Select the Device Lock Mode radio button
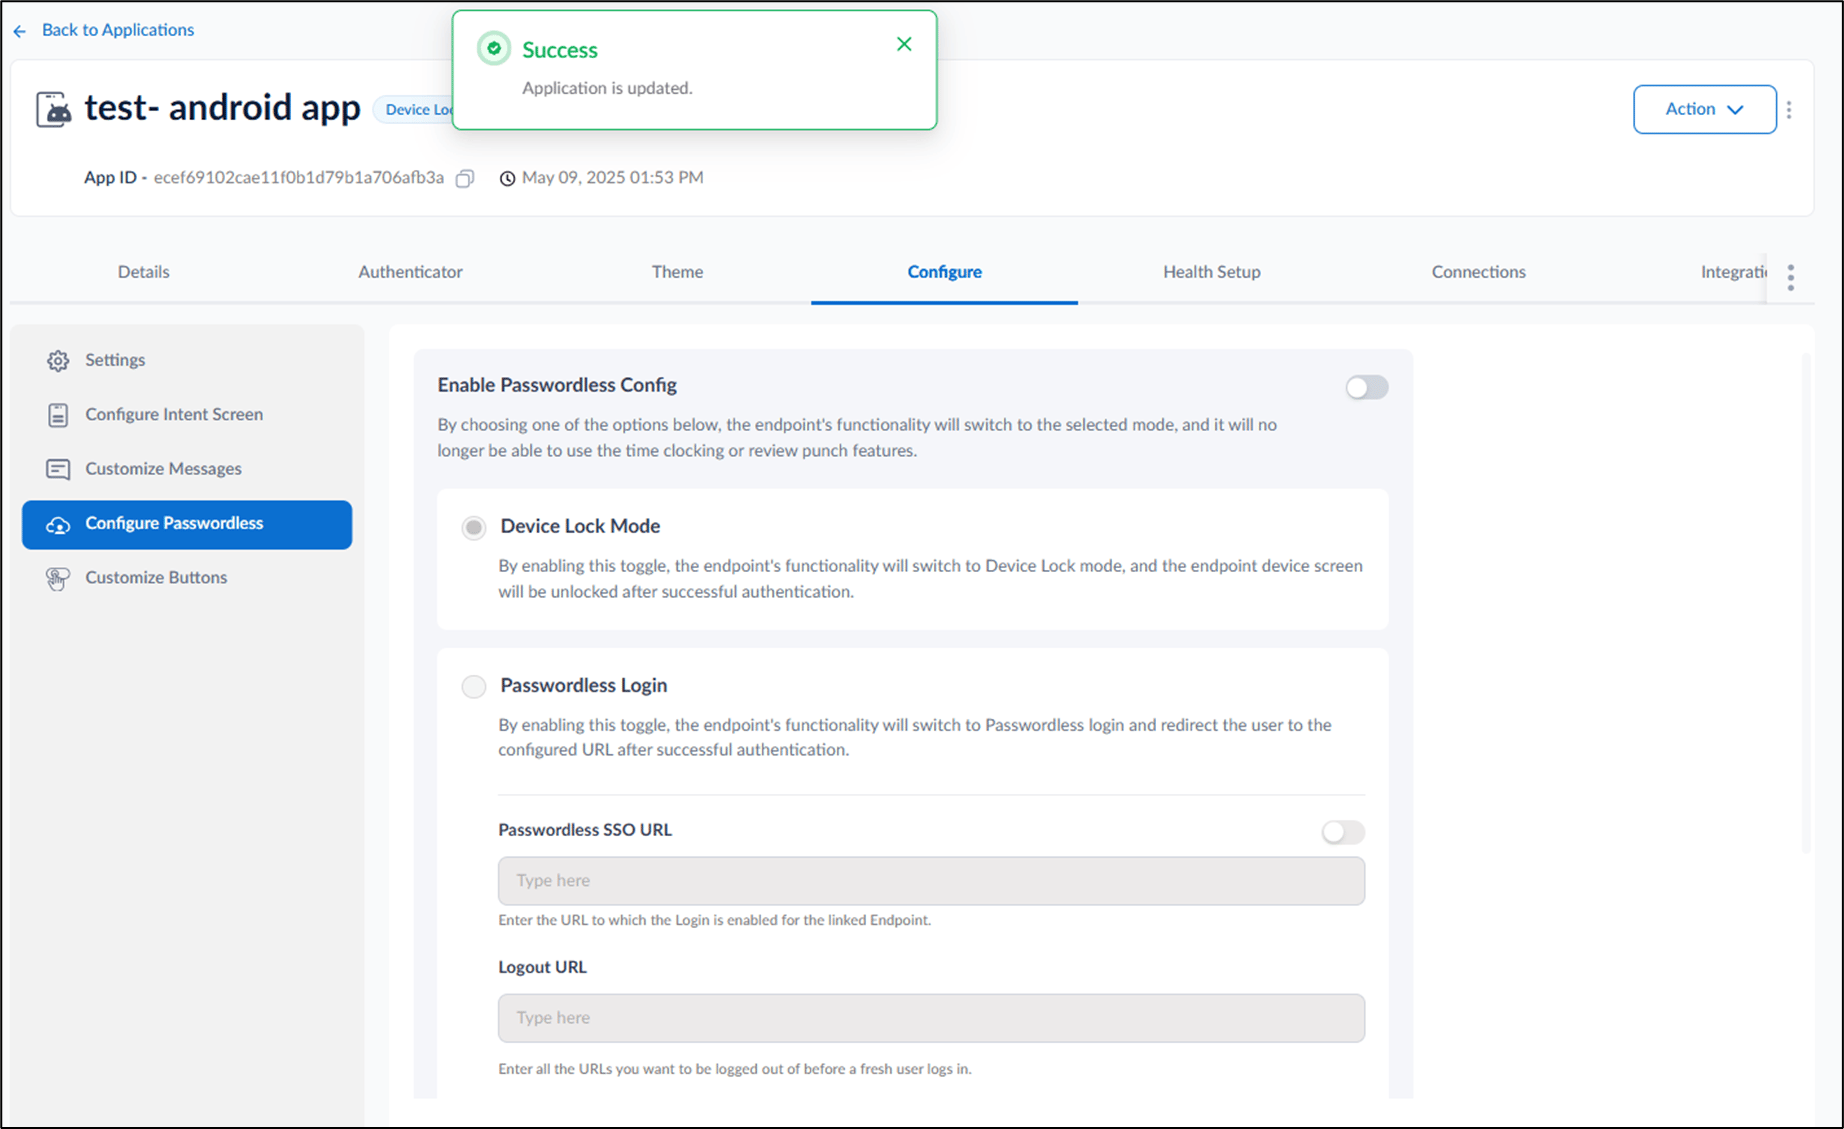This screenshot has height=1129, width=1844. coord(474,527)
